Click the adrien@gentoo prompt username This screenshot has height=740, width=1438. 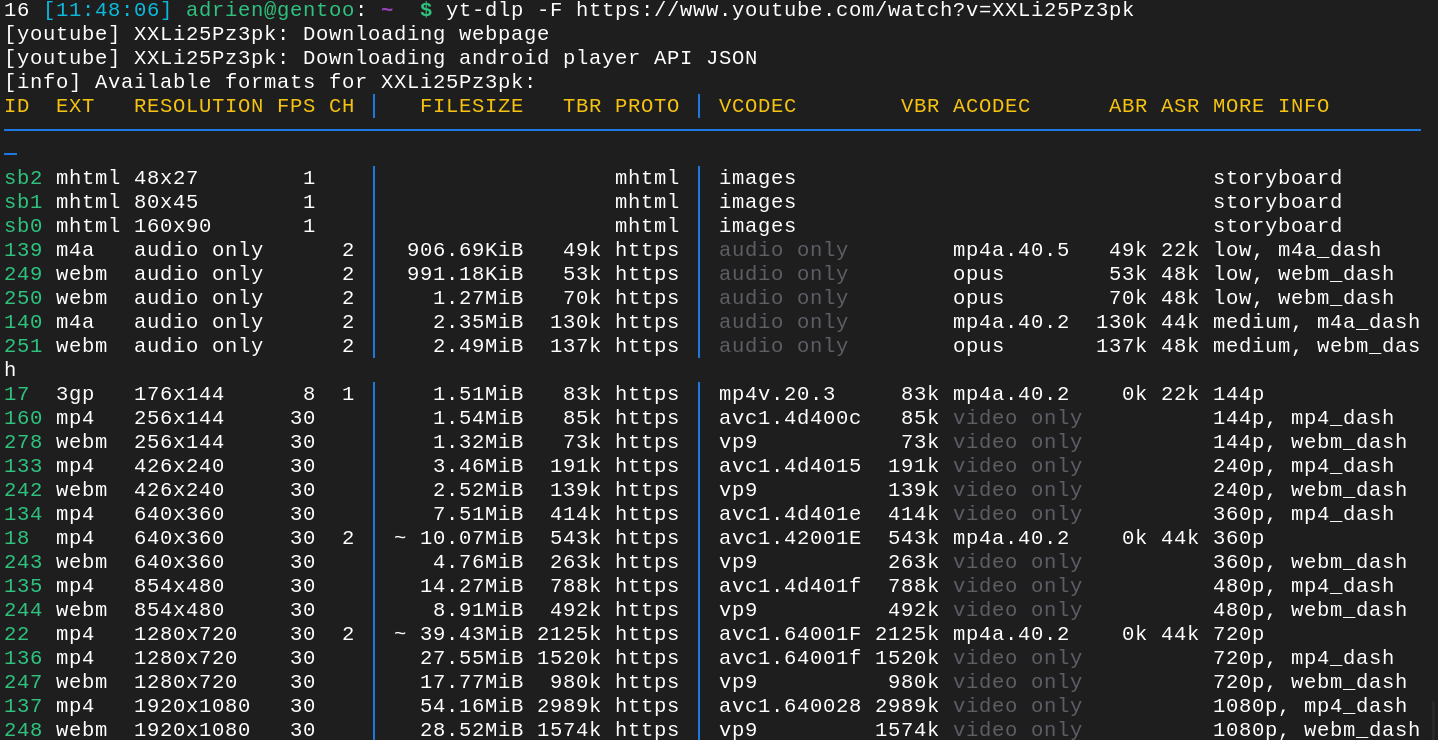271,10
